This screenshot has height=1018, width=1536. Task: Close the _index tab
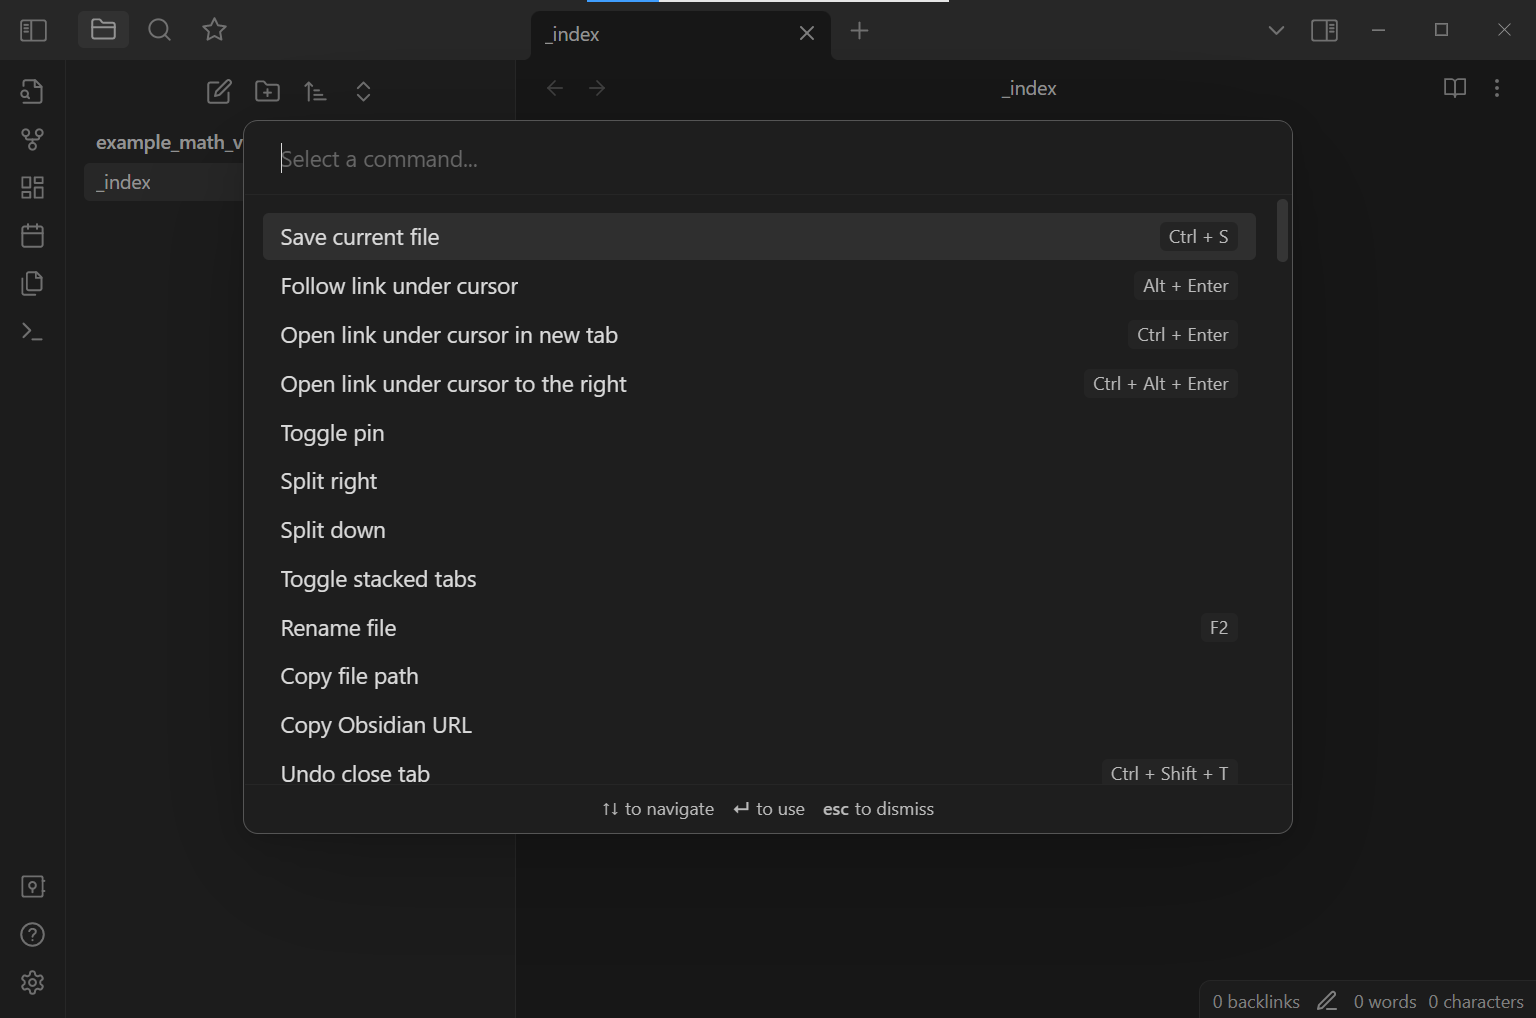click(807, 33)
